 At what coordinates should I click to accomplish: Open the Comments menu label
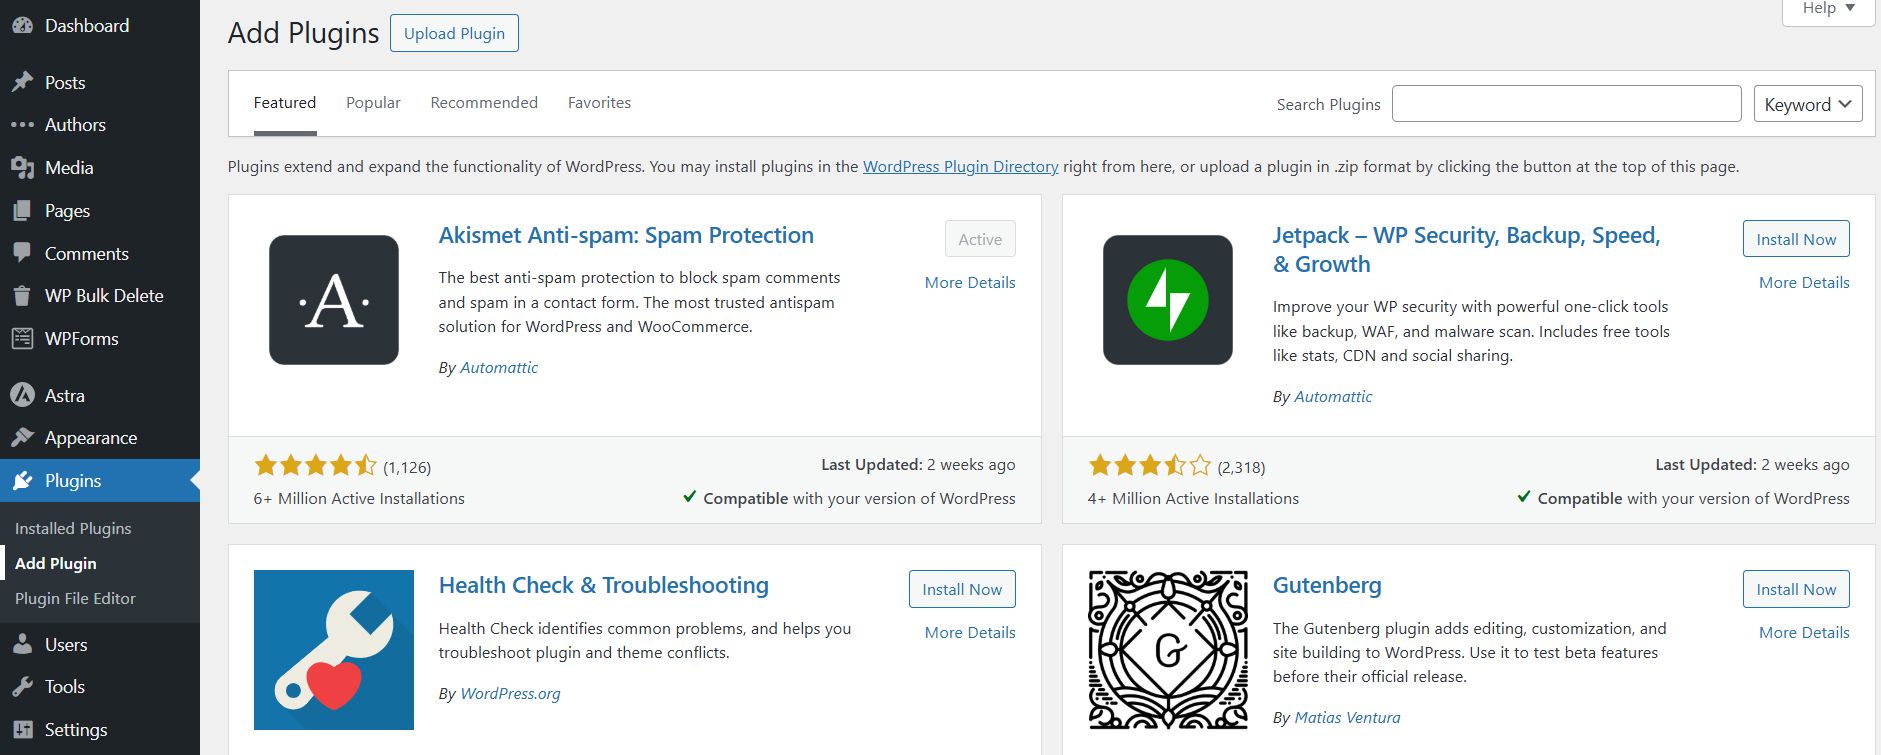coord(87,254)
